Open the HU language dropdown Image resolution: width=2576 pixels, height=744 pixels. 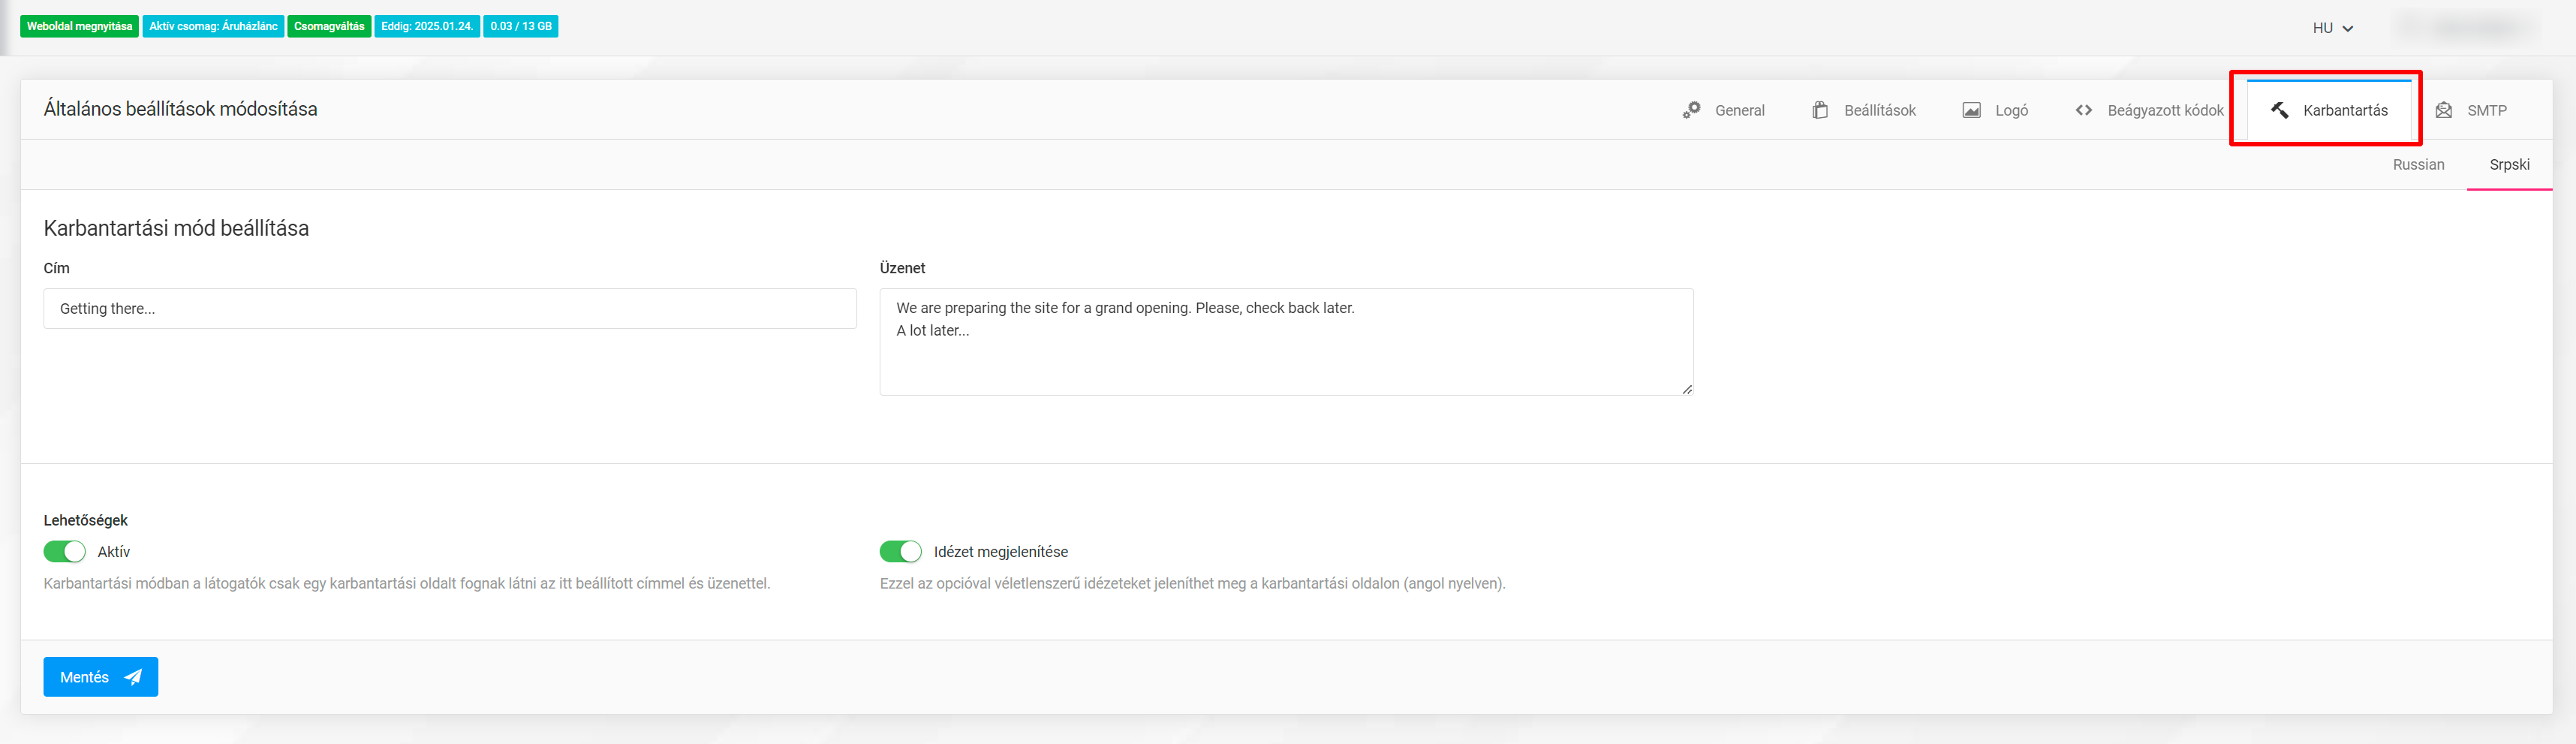(2332, 28)
